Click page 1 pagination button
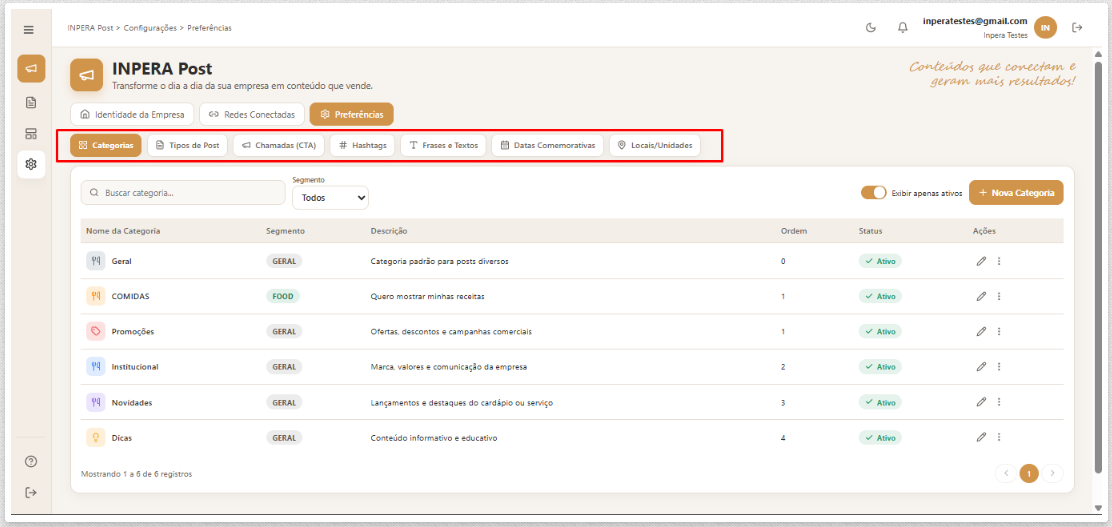This screenshot has width=1112, height=527. pyautogui.click(x=1029, y=473)
